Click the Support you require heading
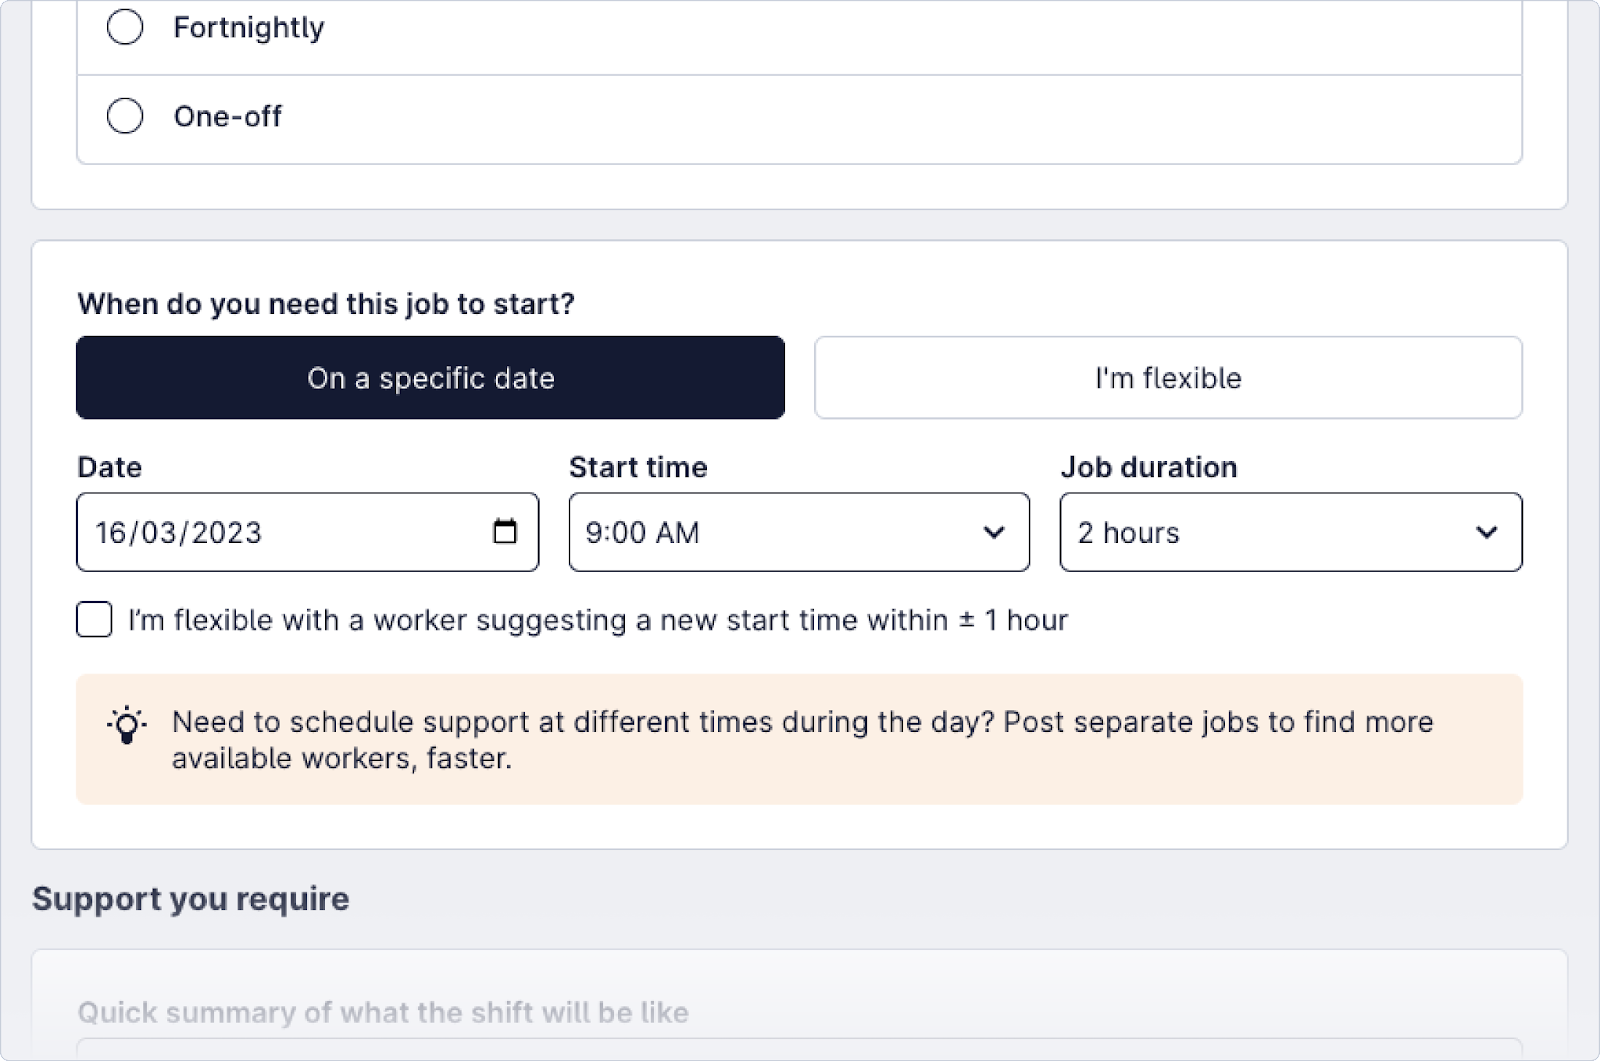1600x1061 pixels. tap(190, 898)
